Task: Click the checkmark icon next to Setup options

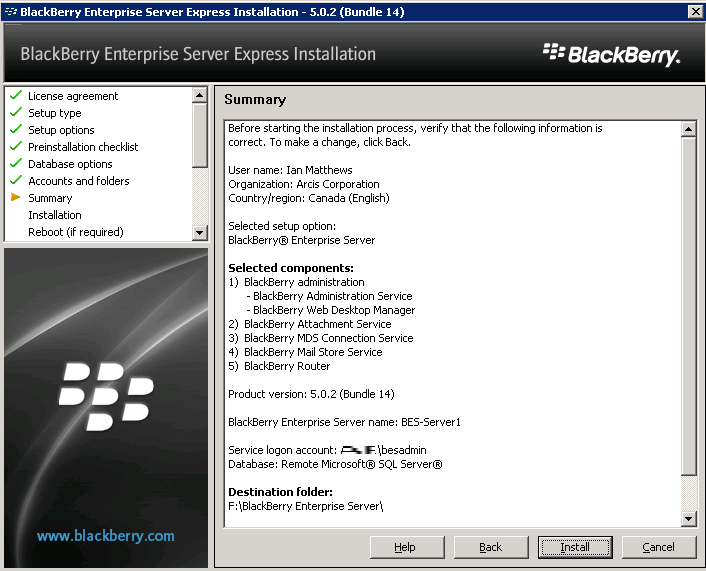Action: 16,130
